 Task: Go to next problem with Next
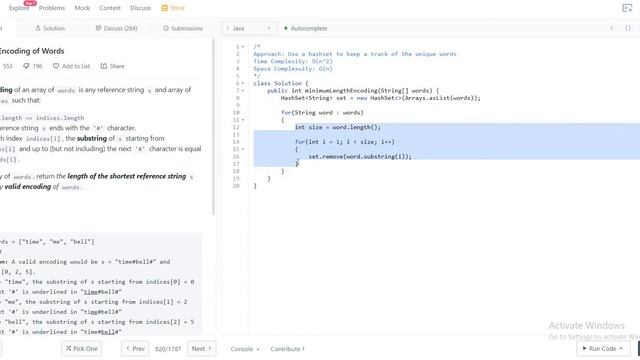[202, 349]
